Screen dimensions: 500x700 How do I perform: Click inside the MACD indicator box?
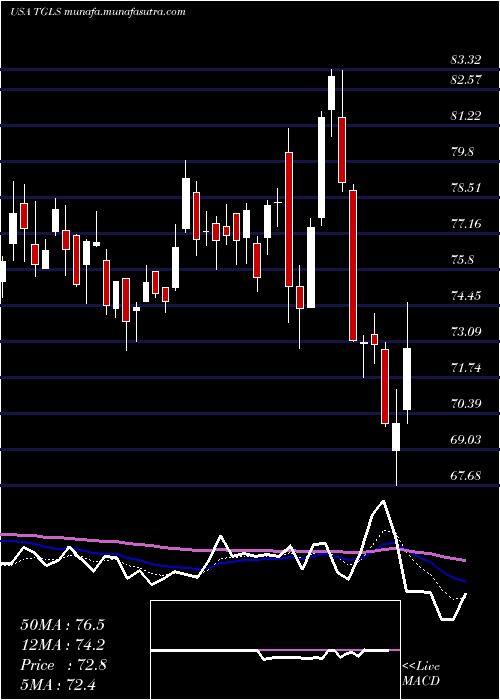[275, 650]
